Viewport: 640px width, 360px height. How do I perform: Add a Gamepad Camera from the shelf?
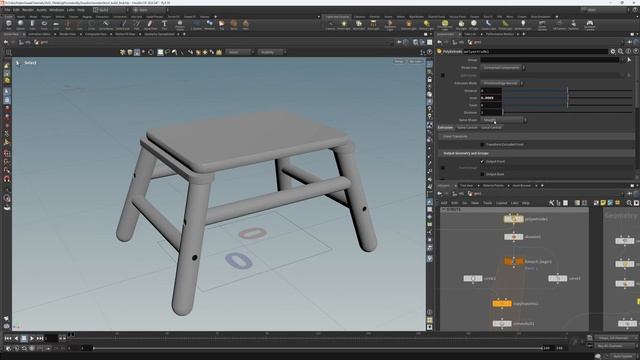point(590,25)
